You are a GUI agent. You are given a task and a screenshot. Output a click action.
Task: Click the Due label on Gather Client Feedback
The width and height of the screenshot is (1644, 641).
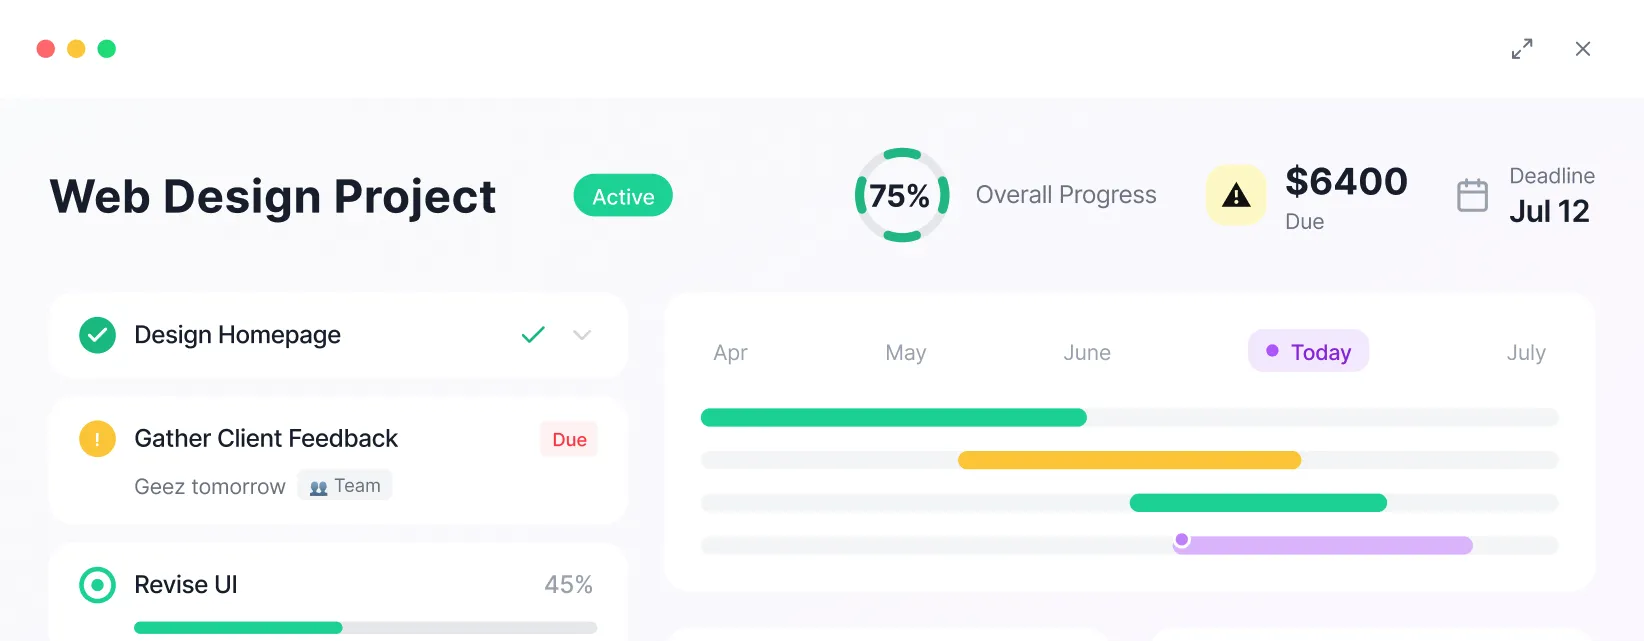(x=568, y=438)
